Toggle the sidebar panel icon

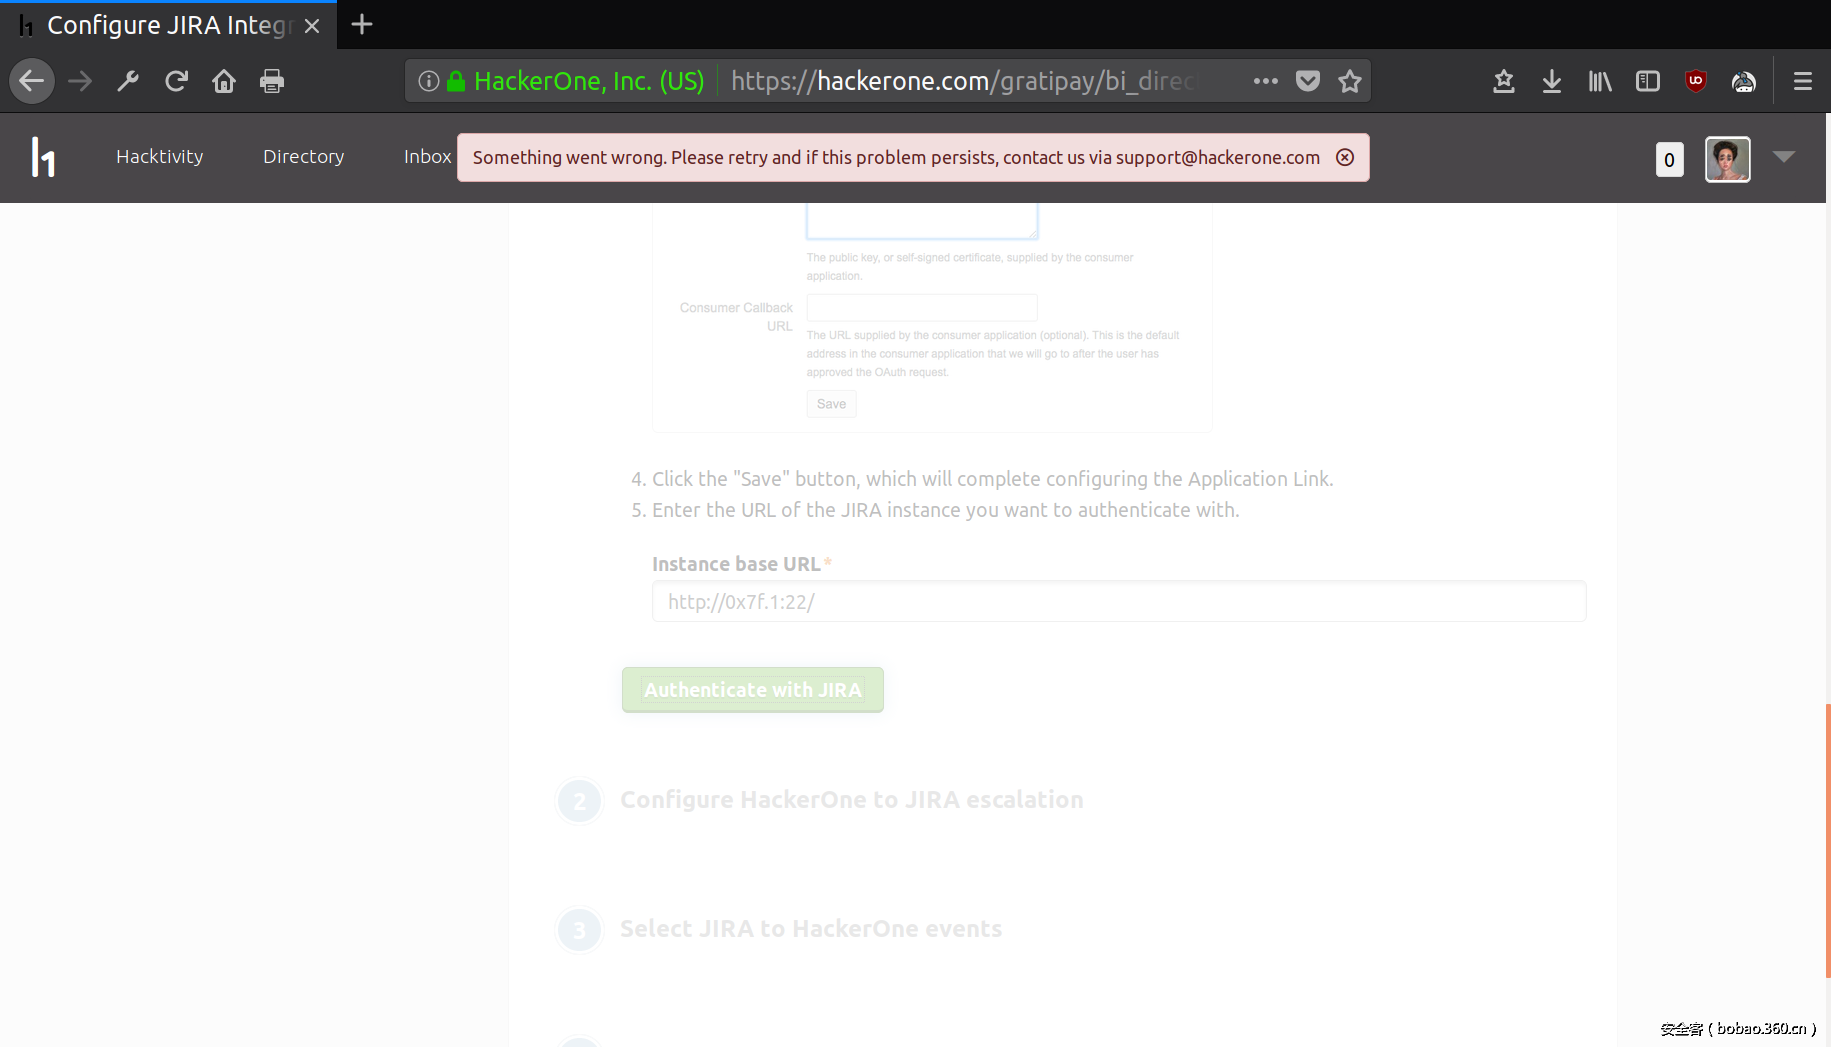pyautogui.click(x=1648, y=81)
